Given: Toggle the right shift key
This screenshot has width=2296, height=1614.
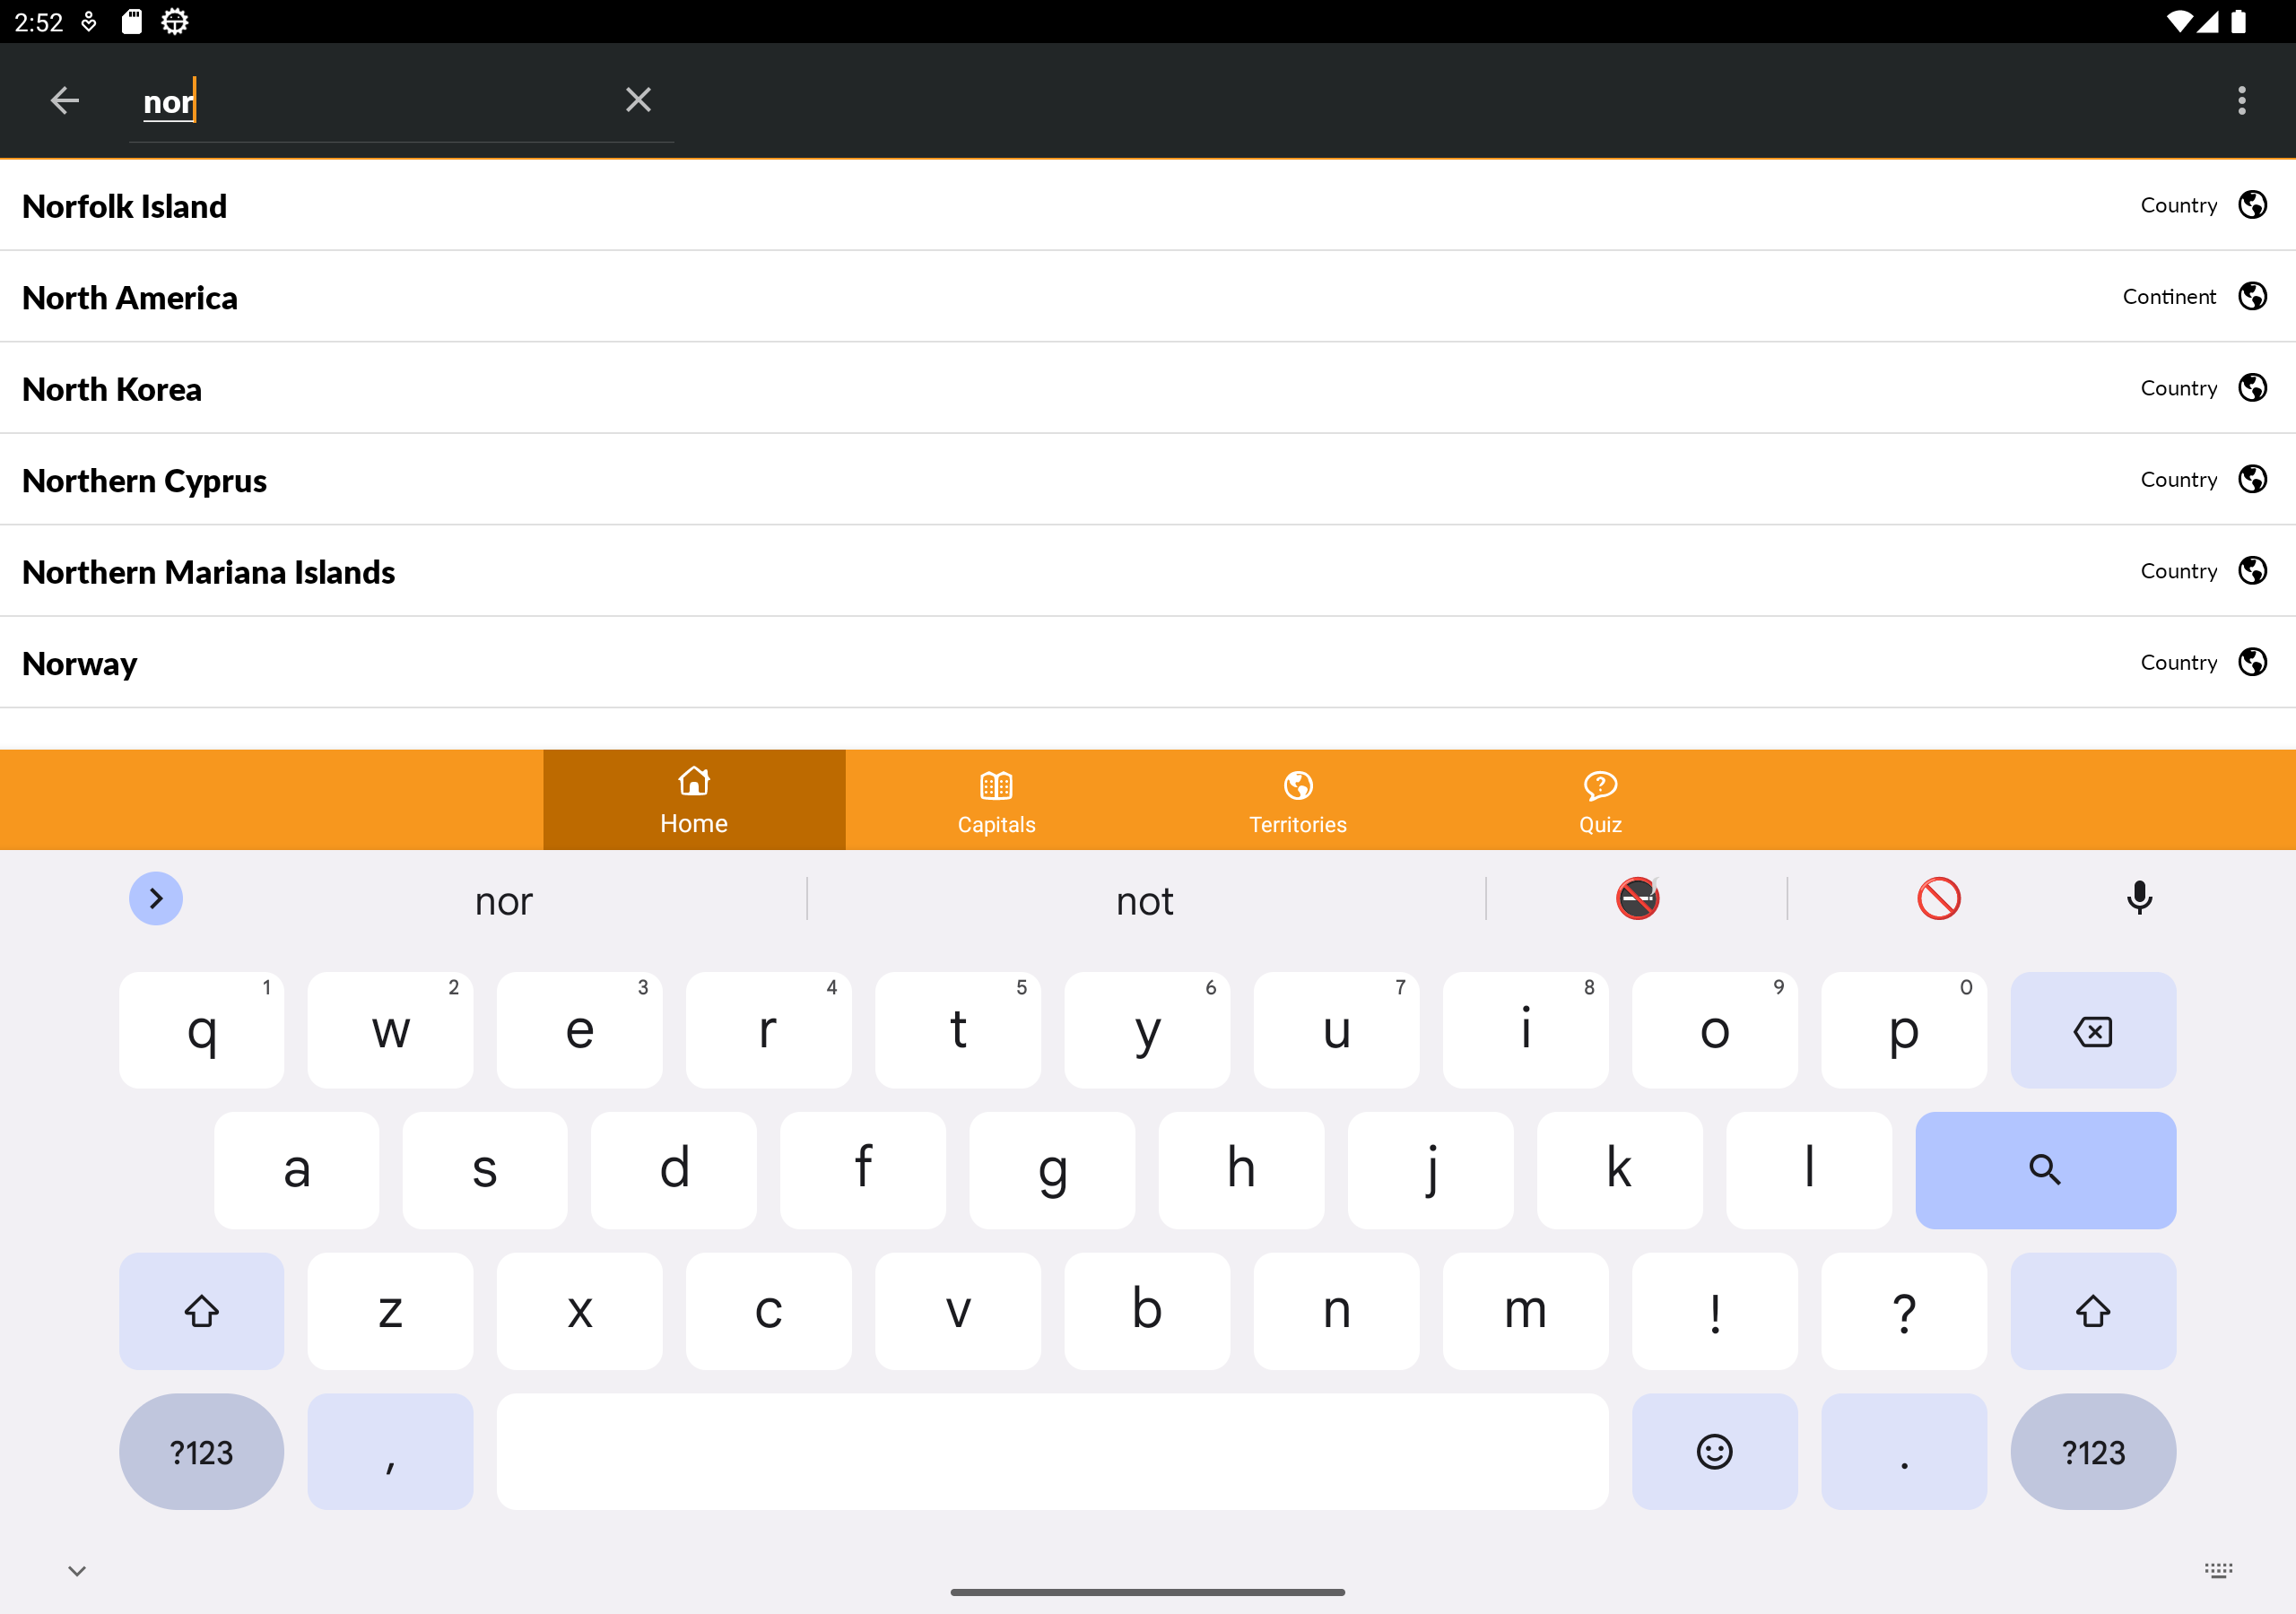Looking at the screenshot, I should 2092,1311.
